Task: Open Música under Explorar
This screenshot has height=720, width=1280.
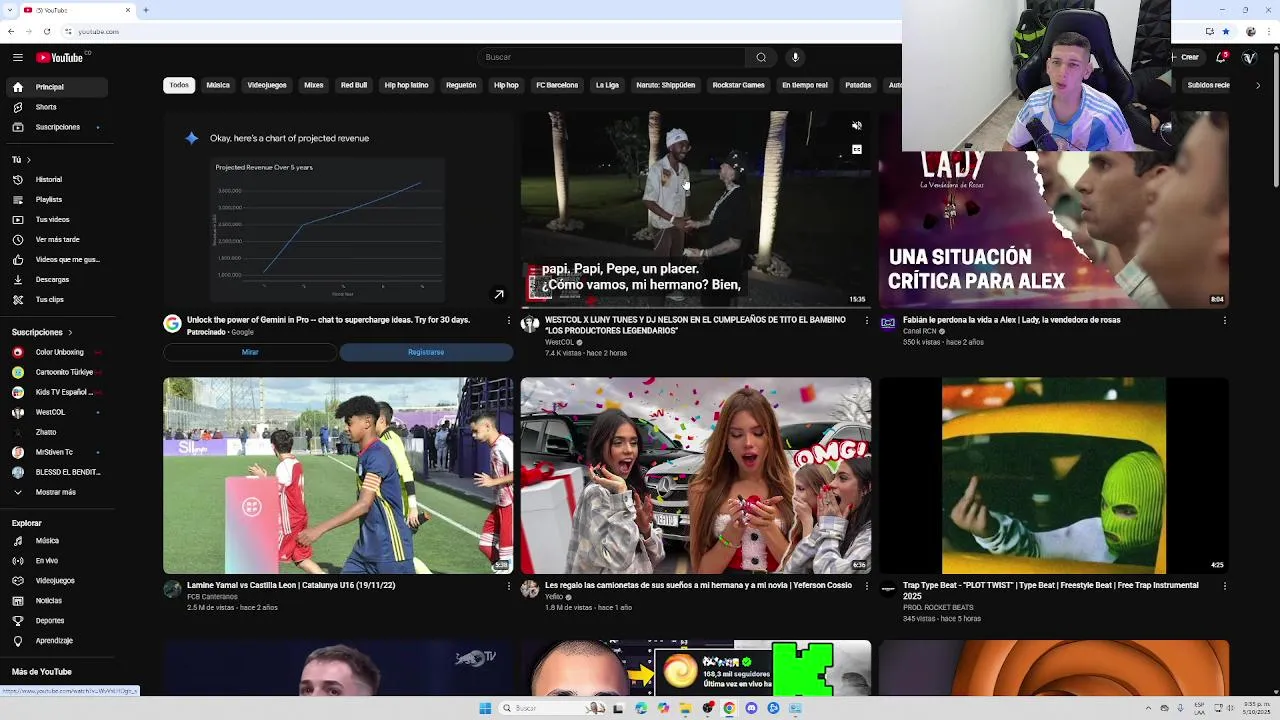Action: click(x=55, y=541)
